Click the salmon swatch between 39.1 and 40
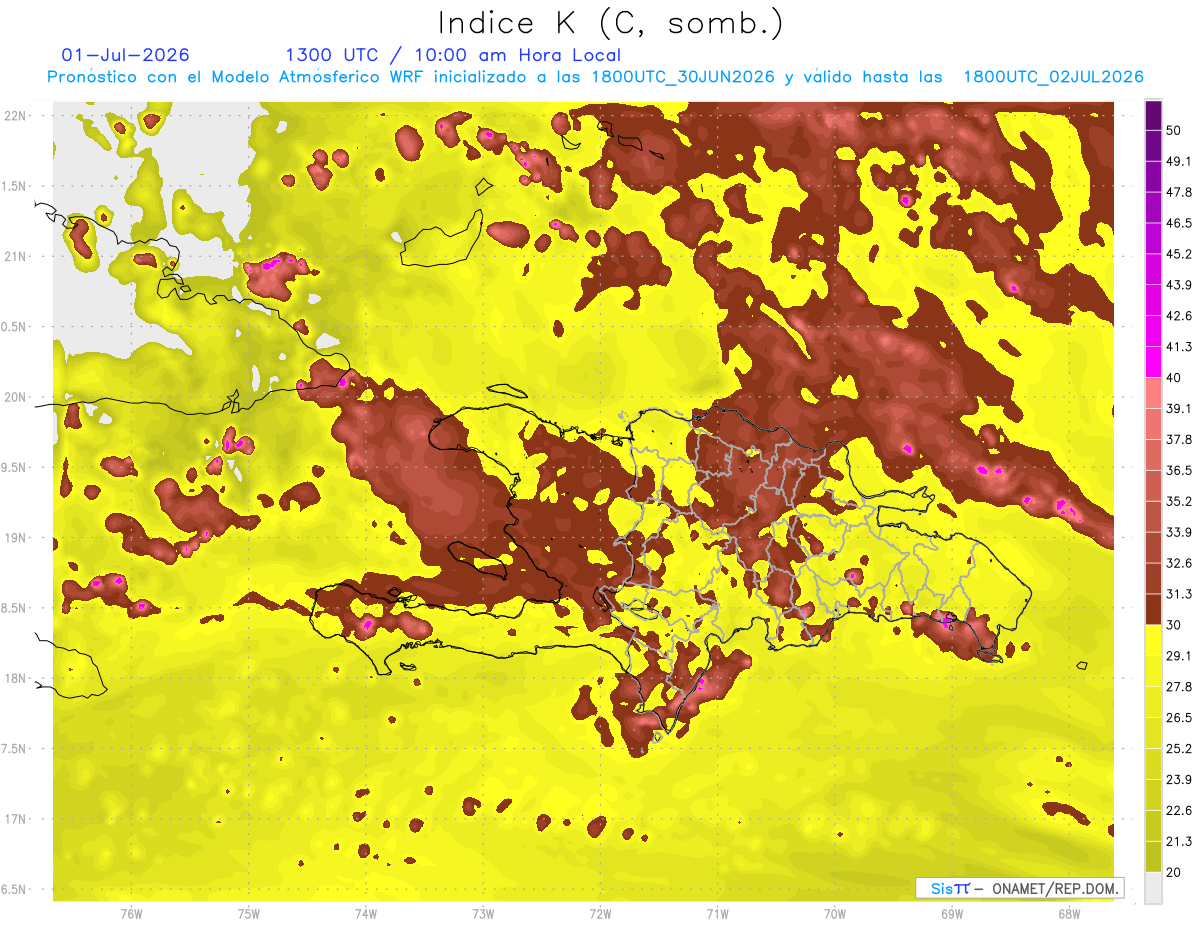1200x927 pixels. tap(1153, 393)
